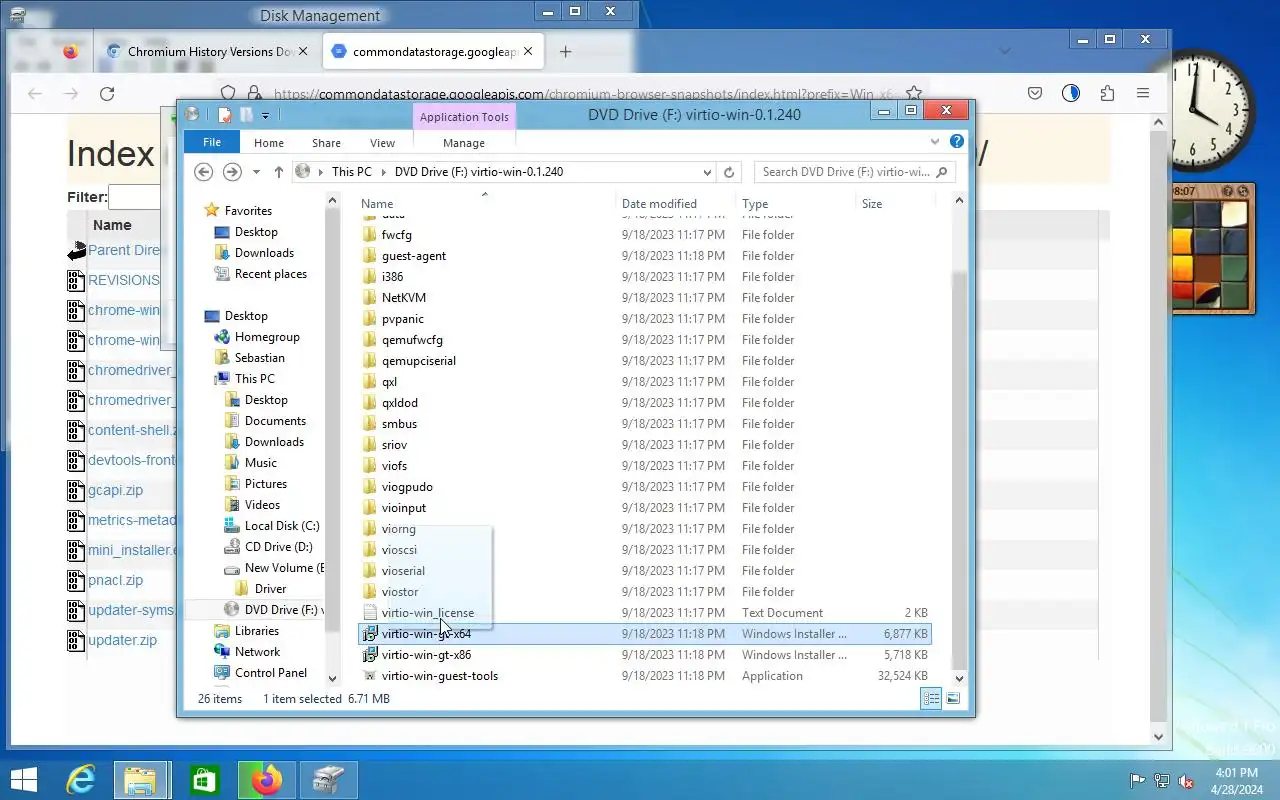Go back in Explorer navigation
The height and width of the screenshot is (800, 1280).
[x=203, y=172]
